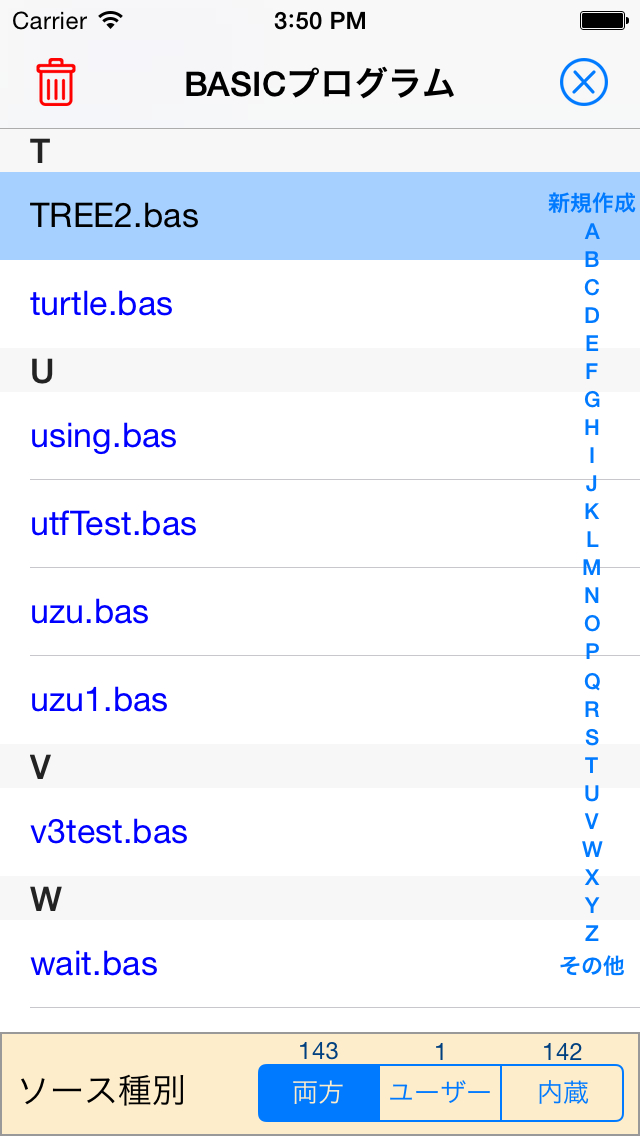Jump to letter G in index
This screenshot has height=1136, width=640.
[592, 399]
